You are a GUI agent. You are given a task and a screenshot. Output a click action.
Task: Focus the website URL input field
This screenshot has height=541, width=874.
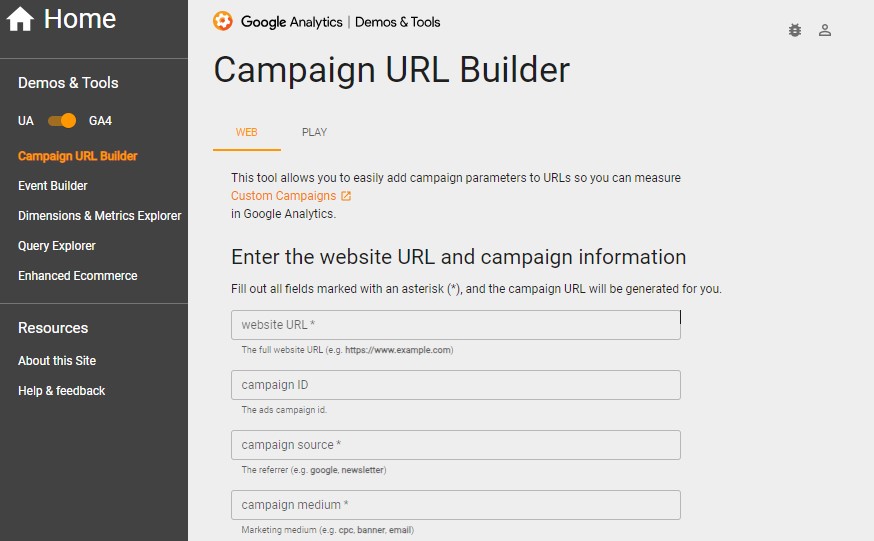(455, 325)
